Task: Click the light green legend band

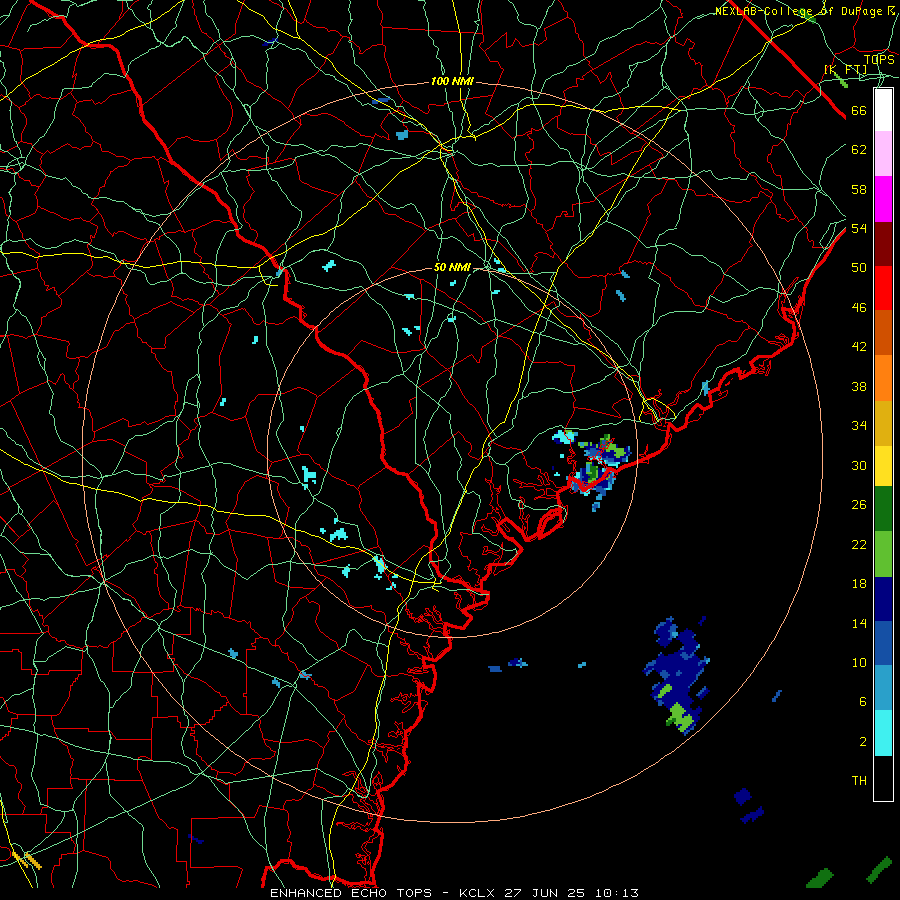Action: pos(883,554)
